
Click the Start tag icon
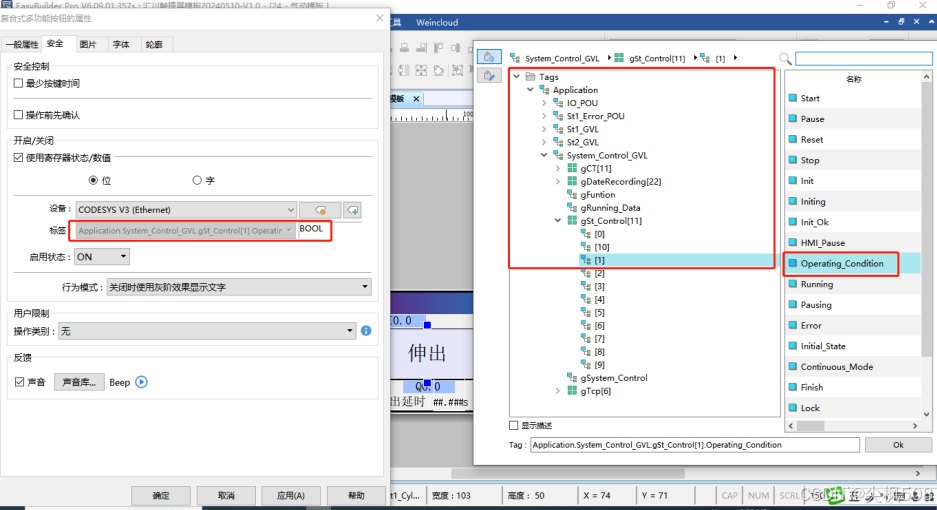792,98
